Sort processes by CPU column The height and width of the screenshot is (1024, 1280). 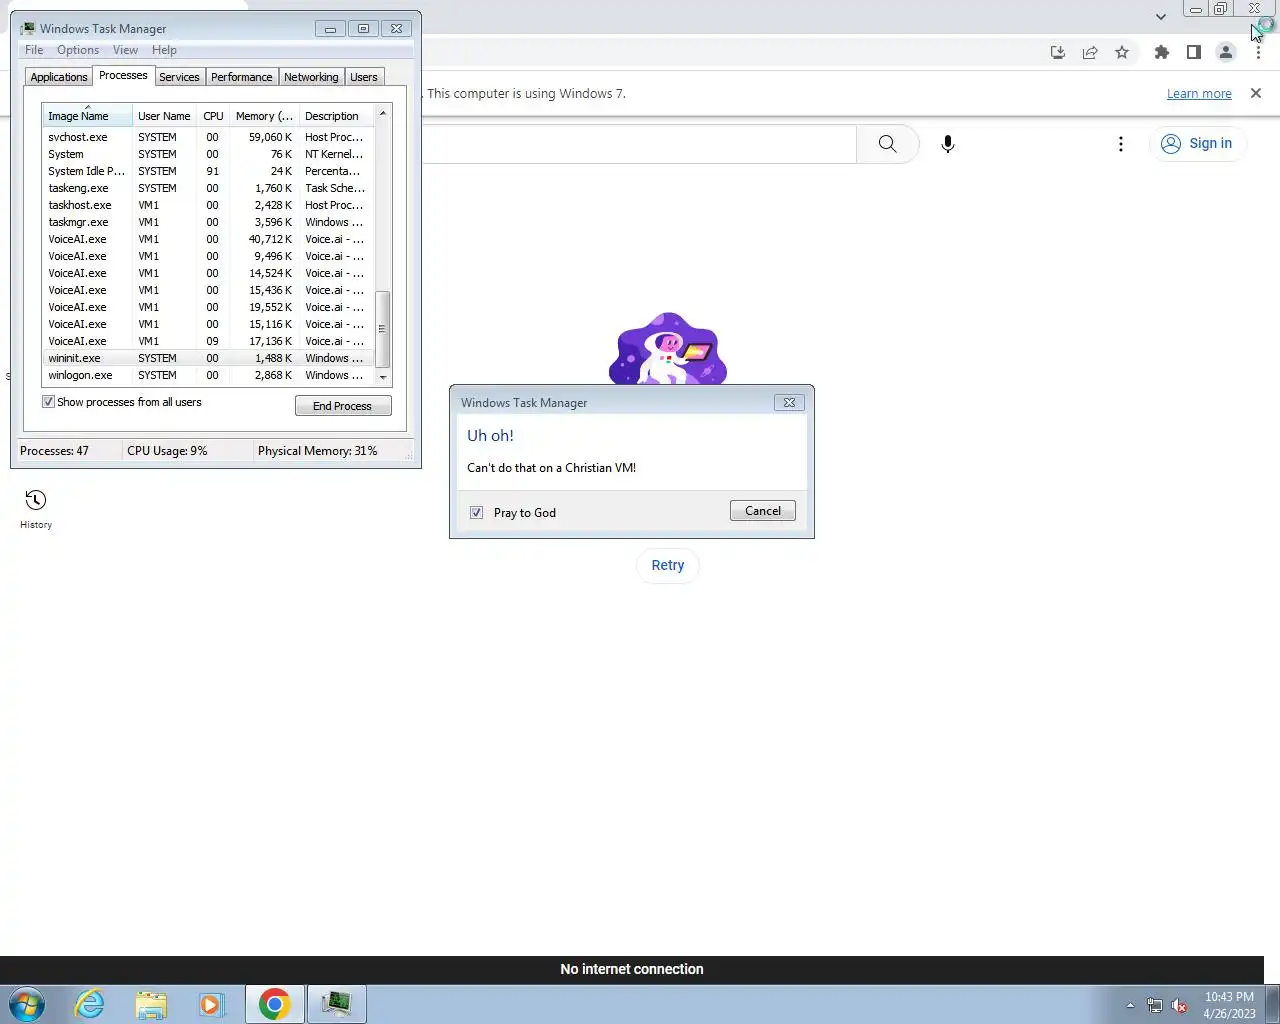pos(213,116)
